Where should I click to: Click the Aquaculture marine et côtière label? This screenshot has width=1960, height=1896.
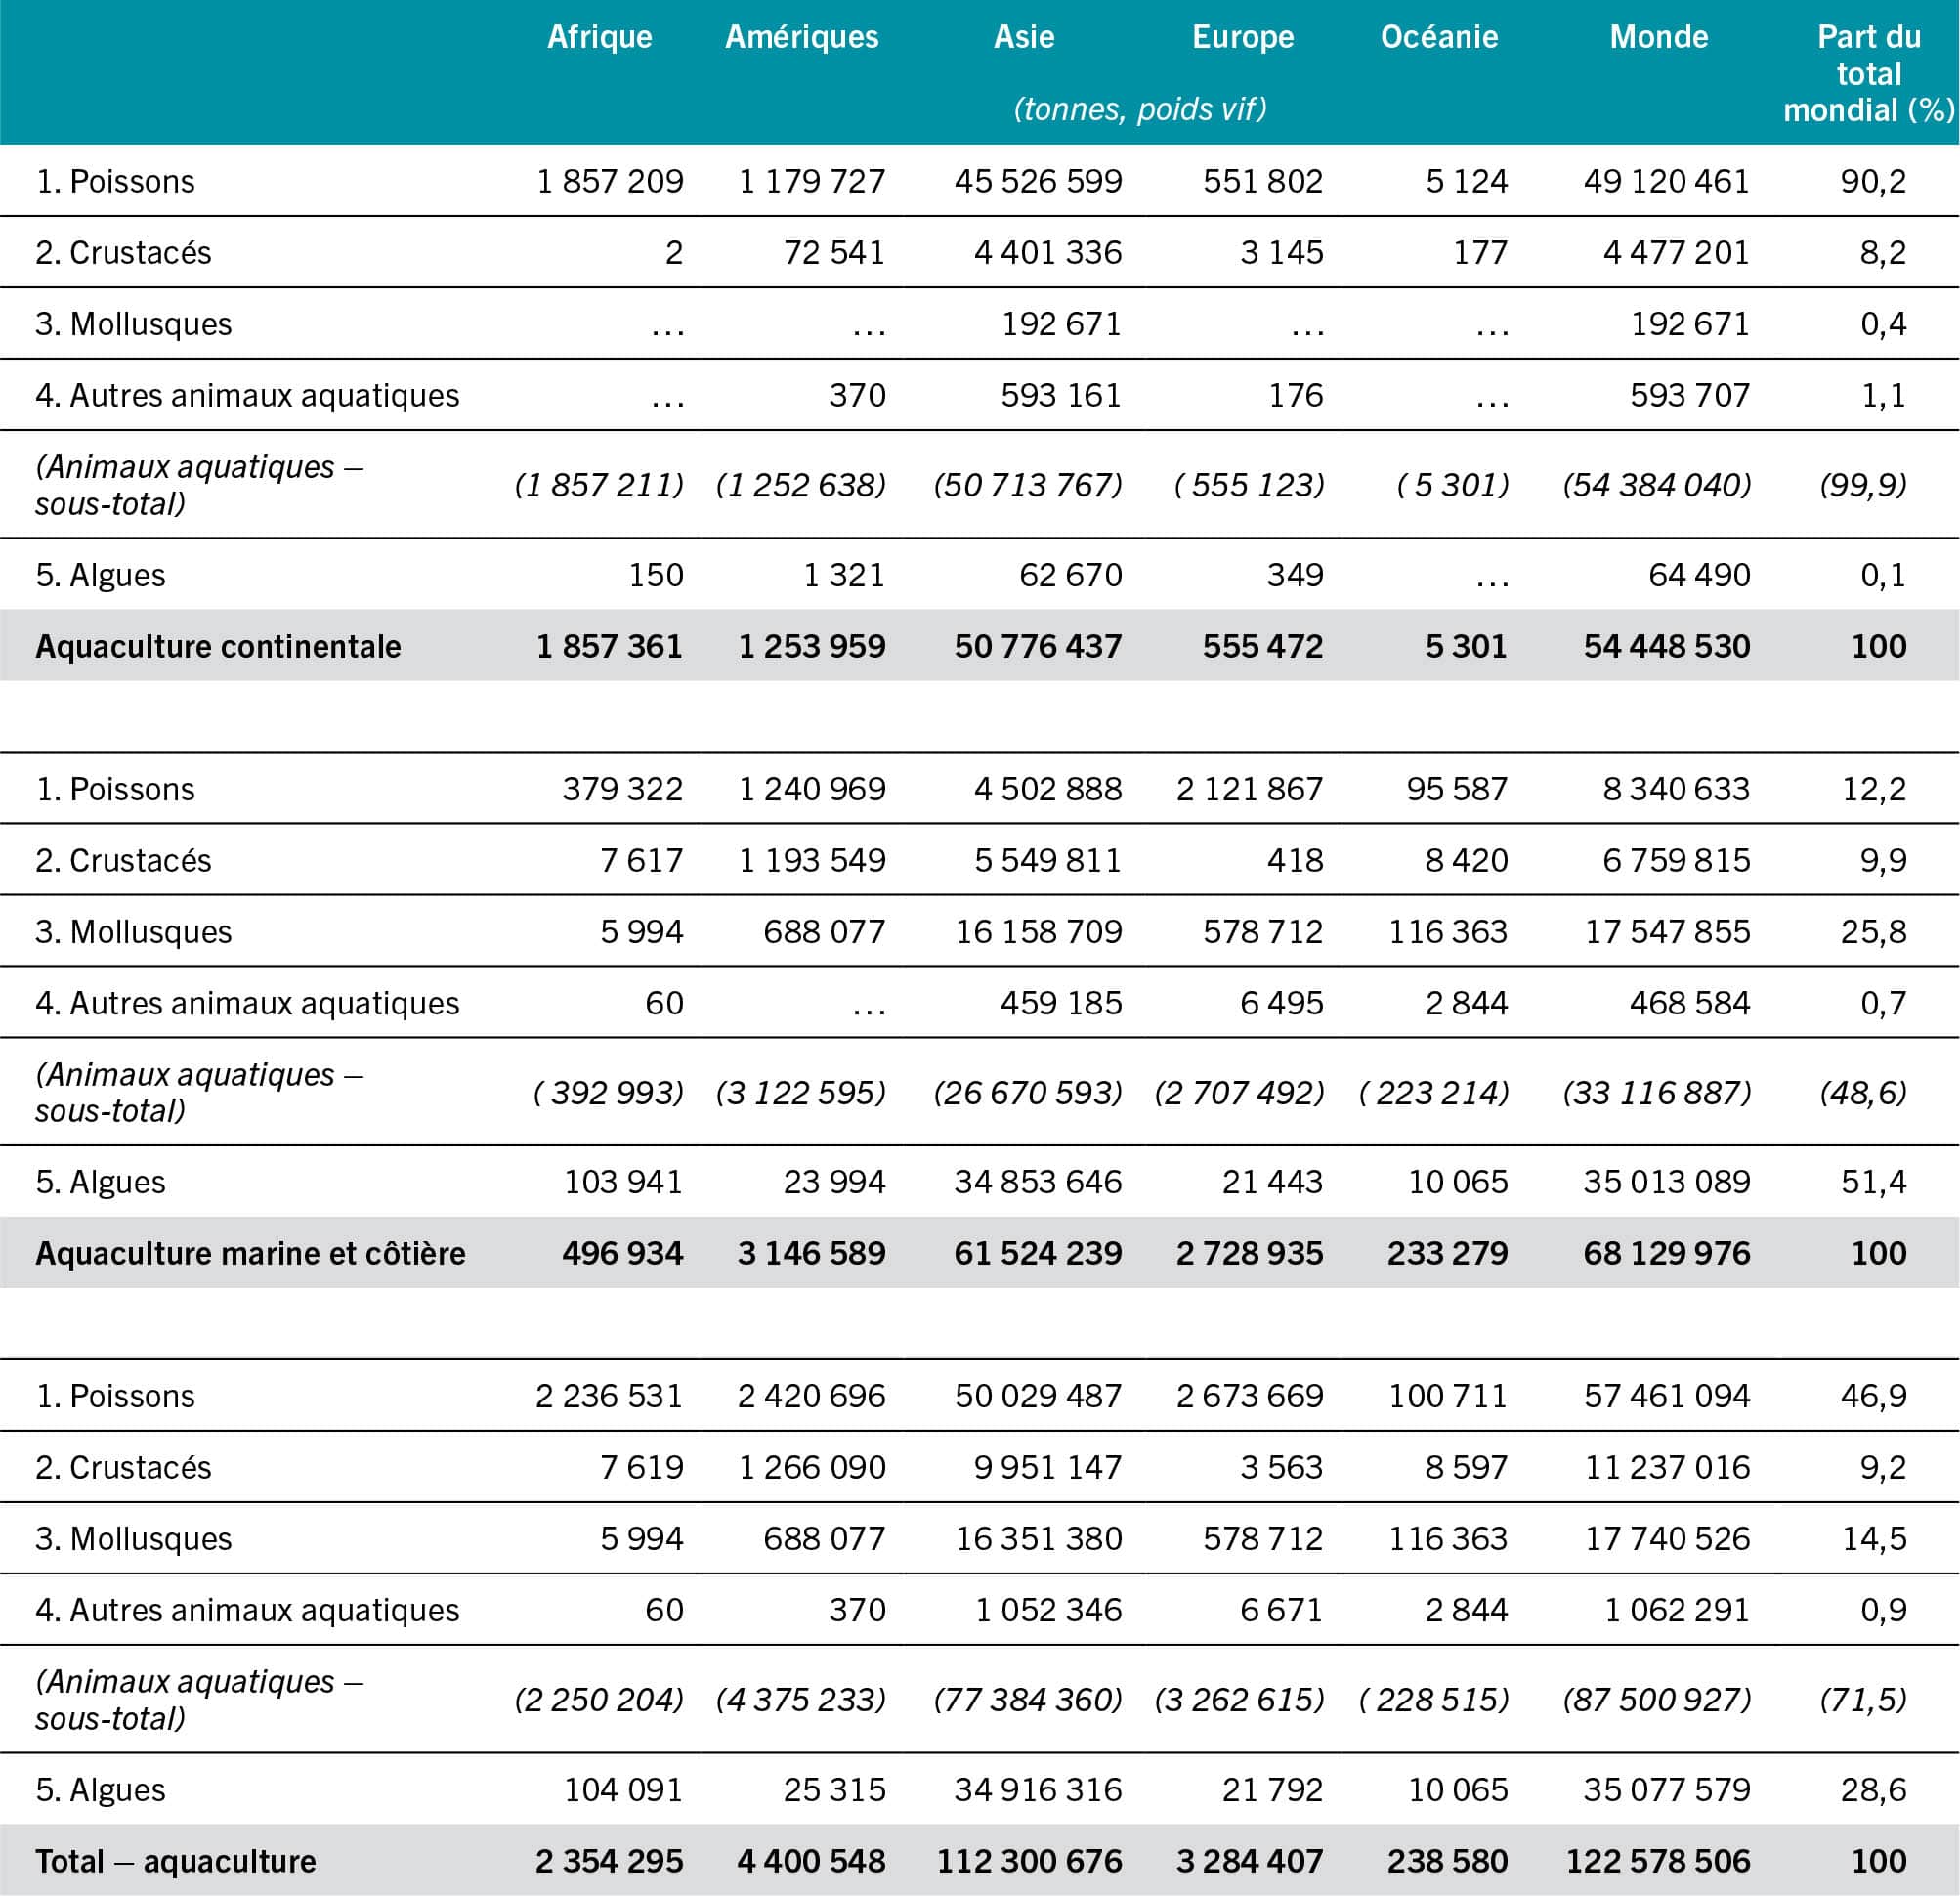250,1253
